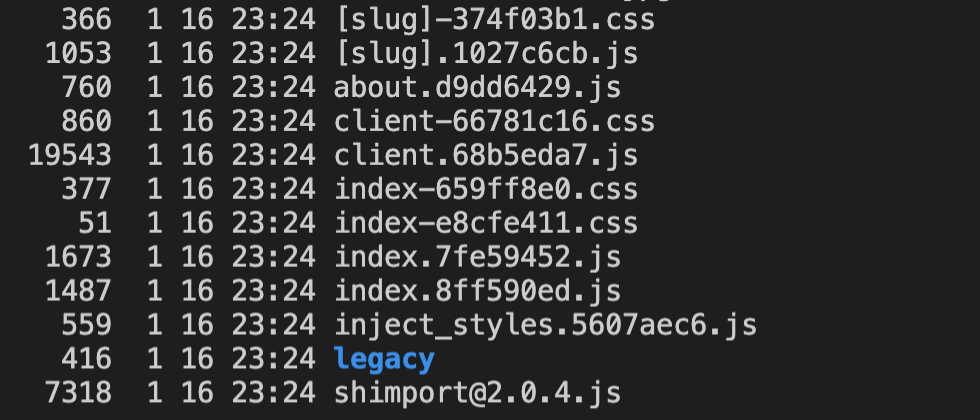Click the 1673 size of index.7fe59452.js
980x420 pixels.
point(79,256)
